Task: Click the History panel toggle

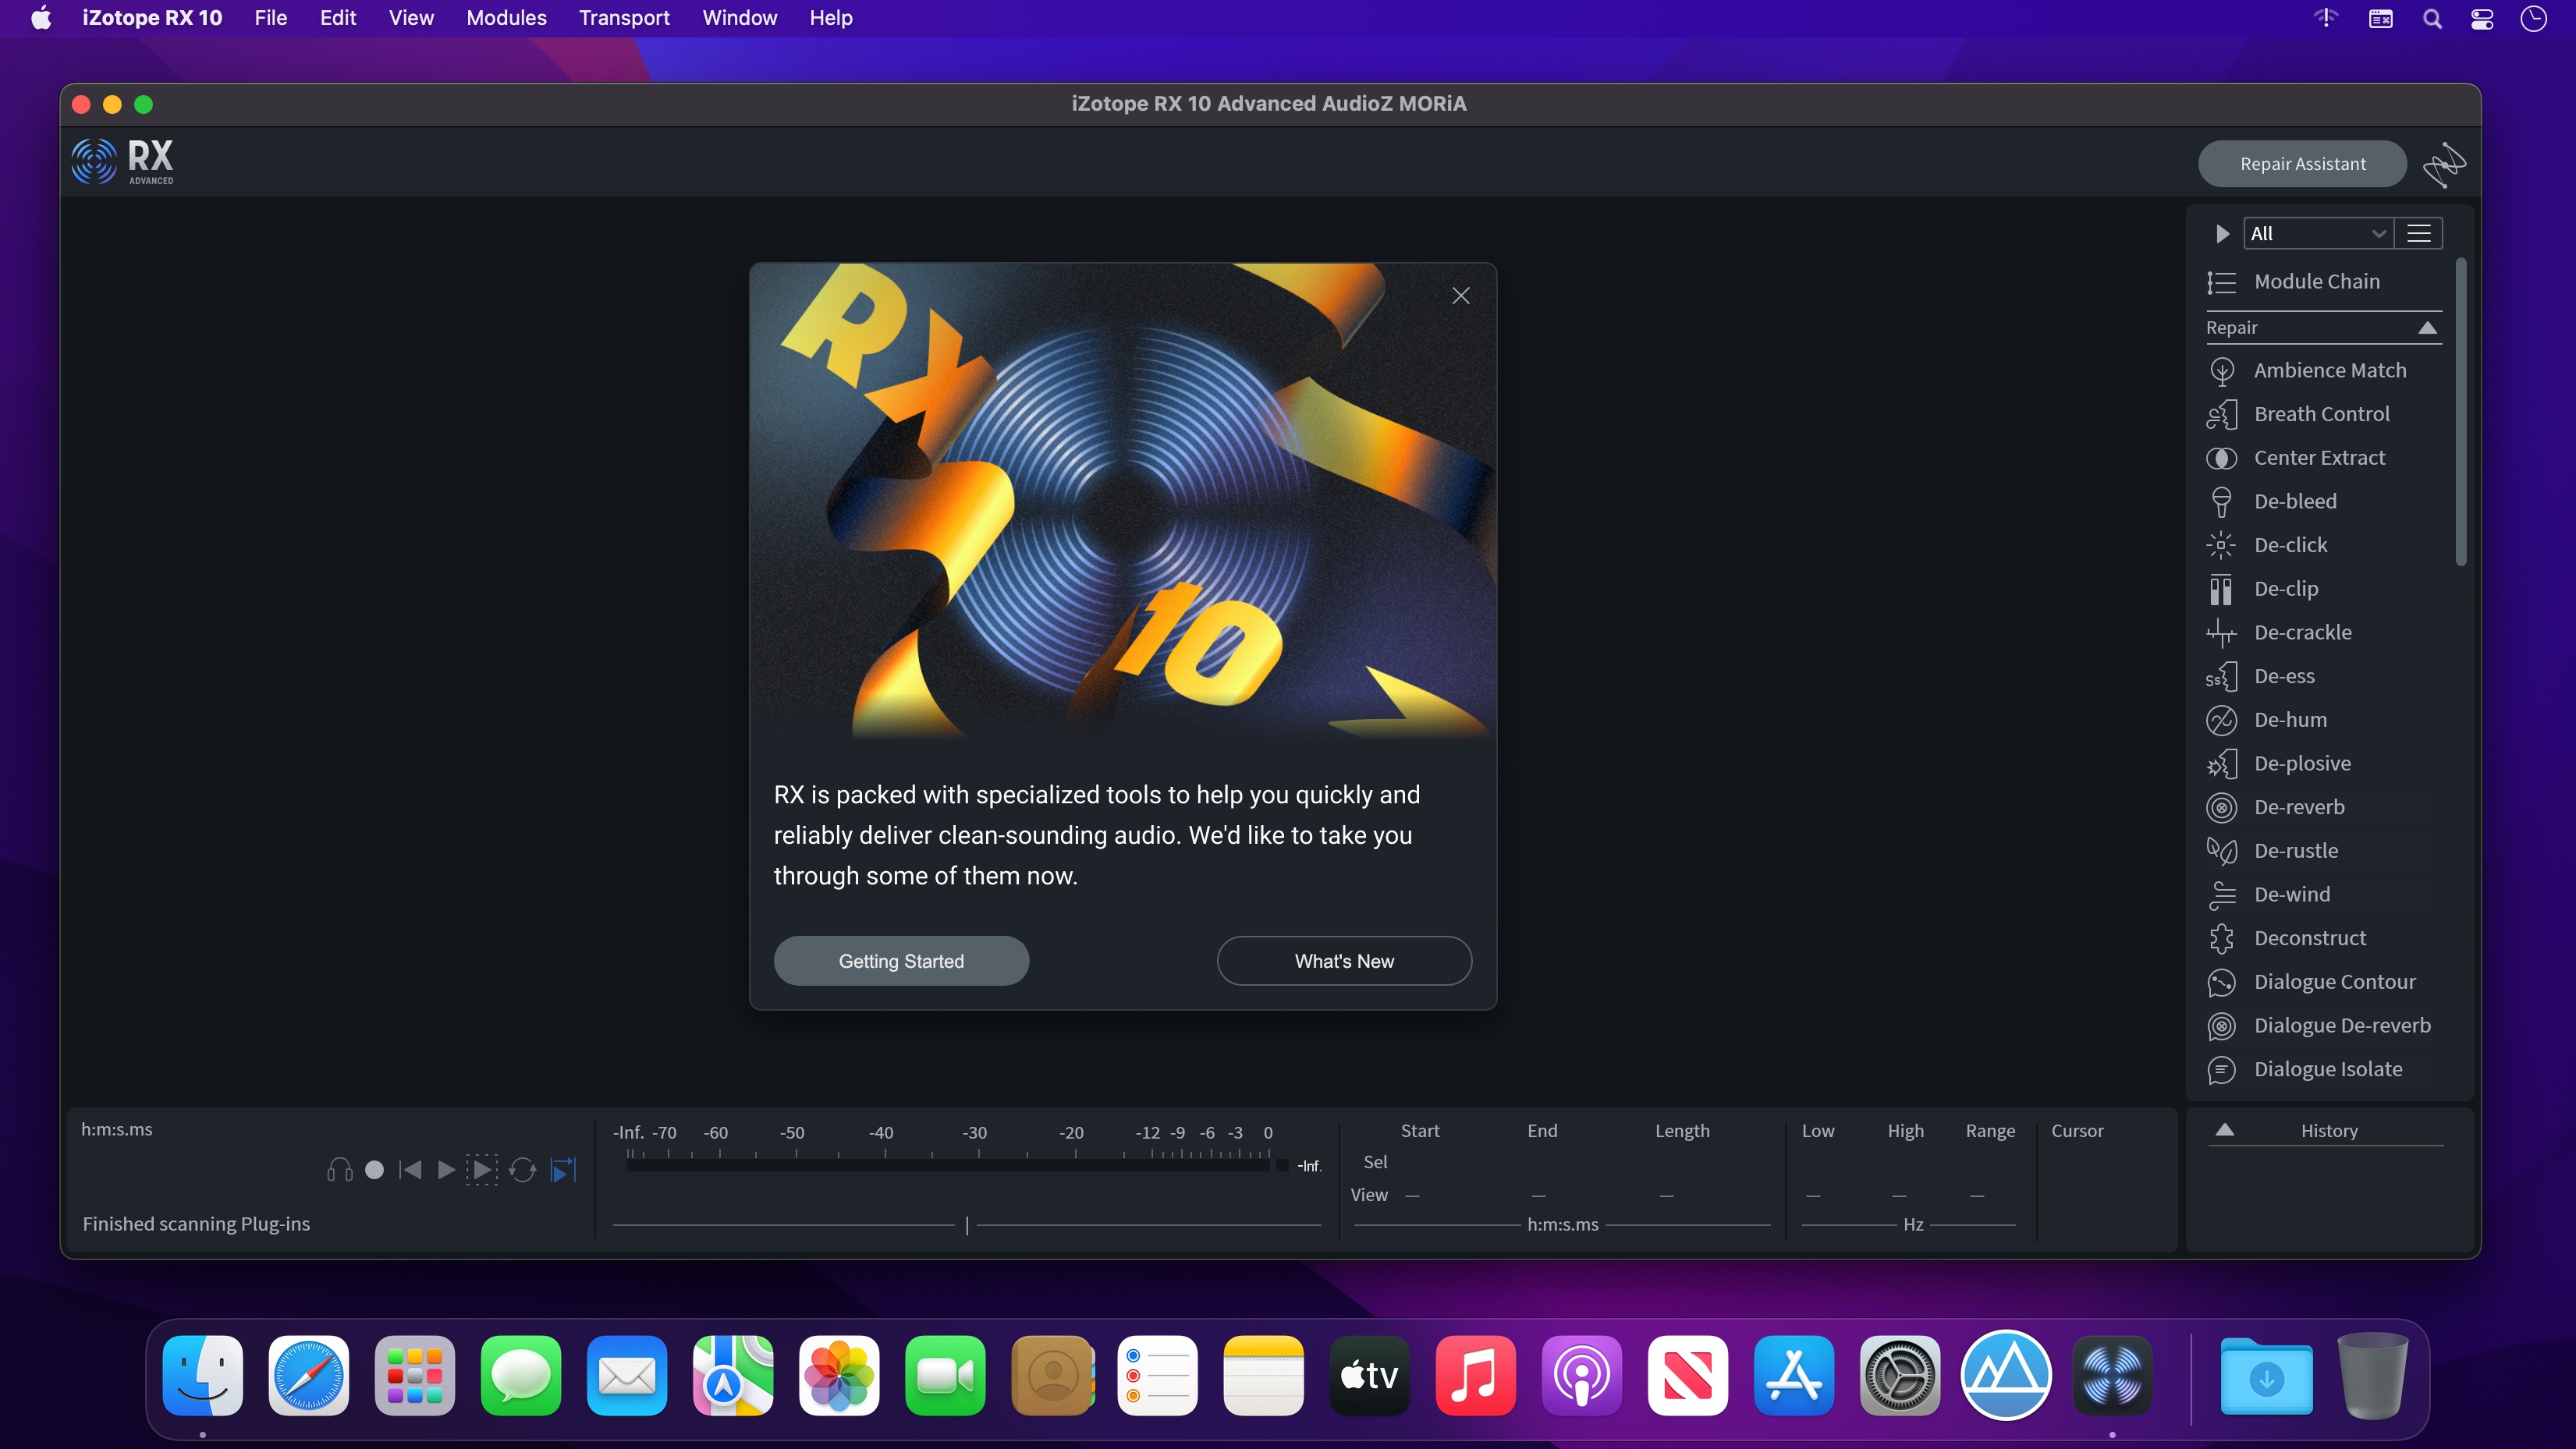Action: pos(2226,1128)
